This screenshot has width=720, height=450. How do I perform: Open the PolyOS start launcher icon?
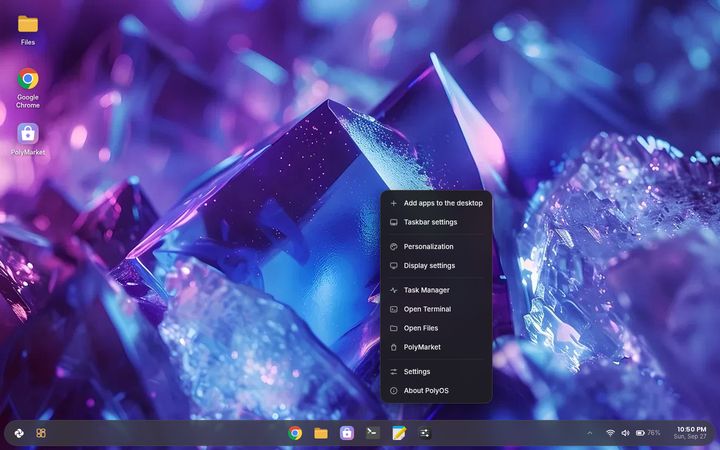(19, 433)
